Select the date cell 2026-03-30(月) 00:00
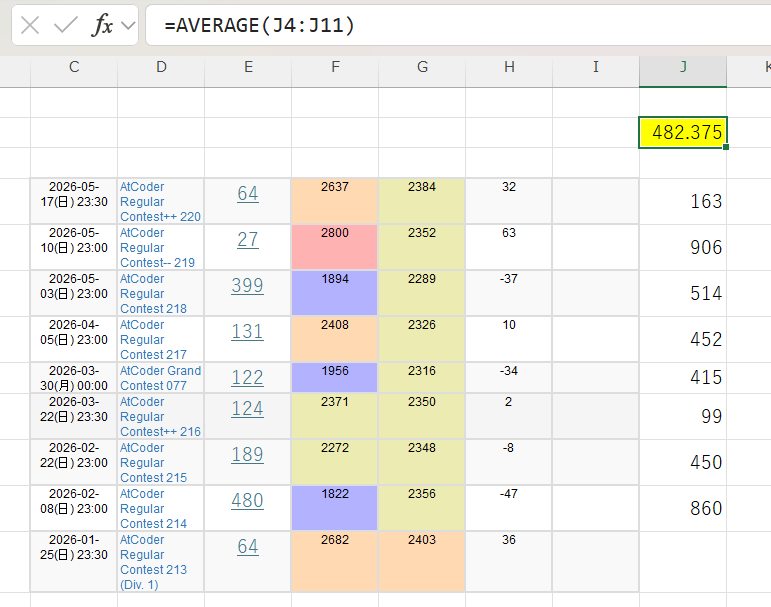 [74, 378]
